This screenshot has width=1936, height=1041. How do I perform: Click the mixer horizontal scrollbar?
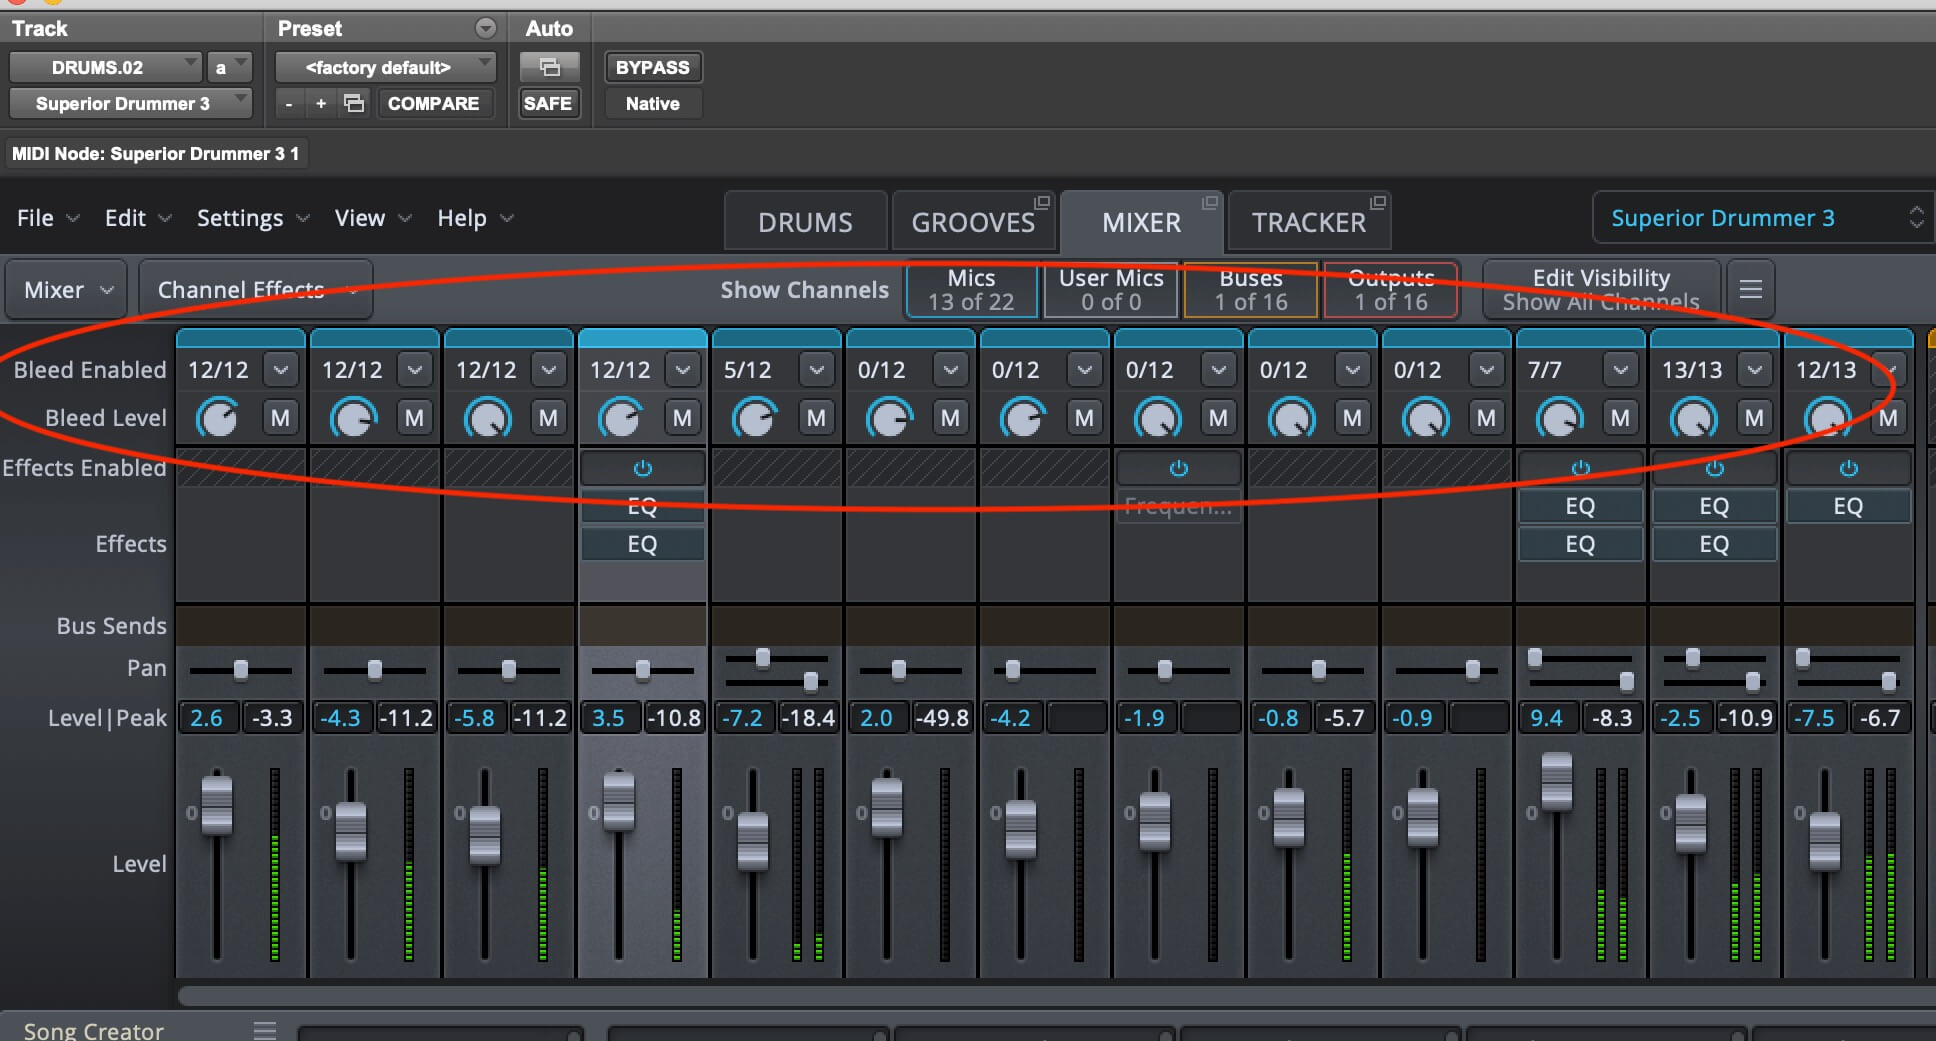pyautogui.click(x=1055, y=995)
